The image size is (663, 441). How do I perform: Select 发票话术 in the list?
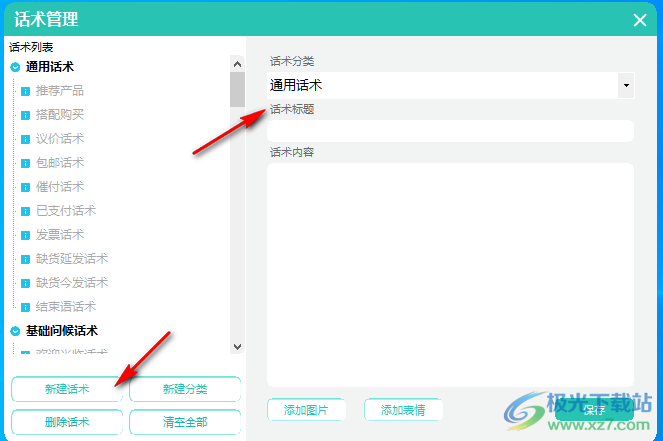60,234
